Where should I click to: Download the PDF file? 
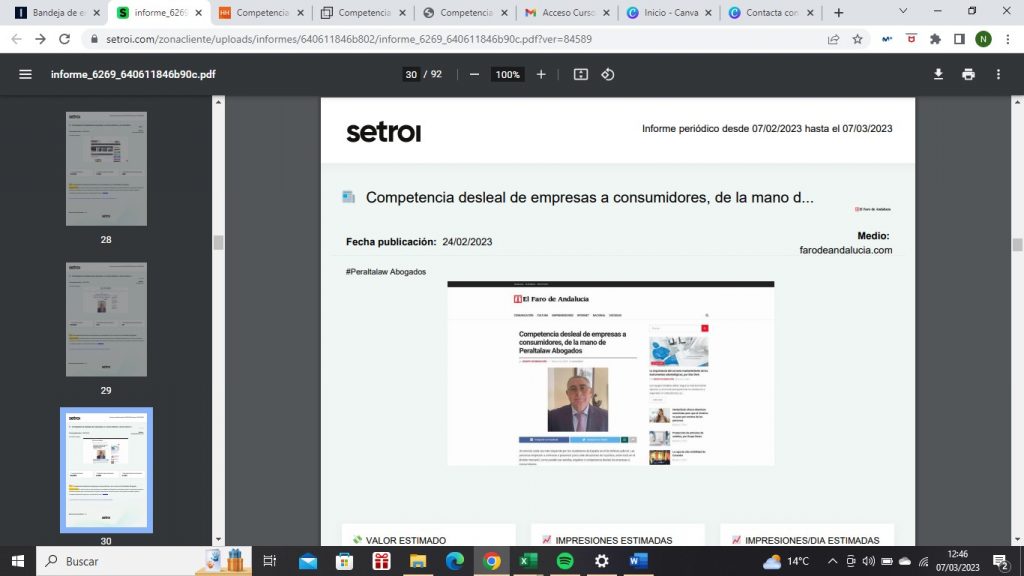click(938, 74)
